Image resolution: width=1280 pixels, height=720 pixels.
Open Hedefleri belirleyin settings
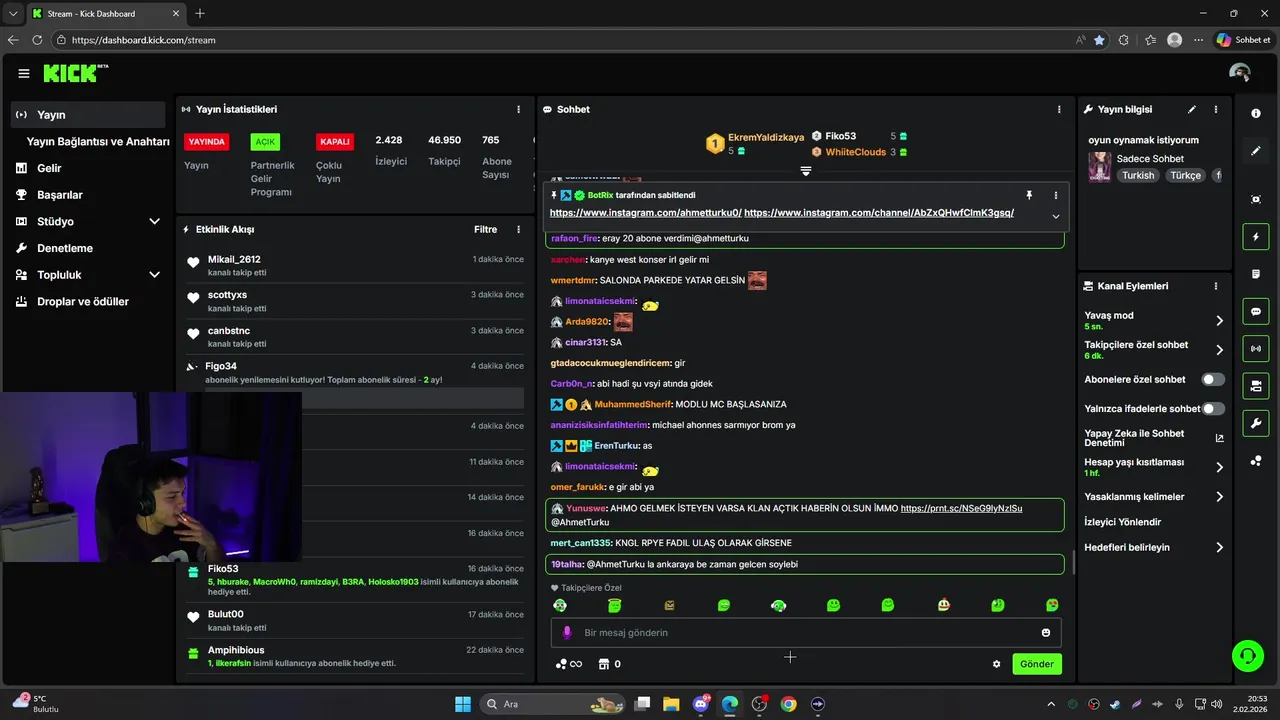pyautogui.click(x=1154, y=547)
